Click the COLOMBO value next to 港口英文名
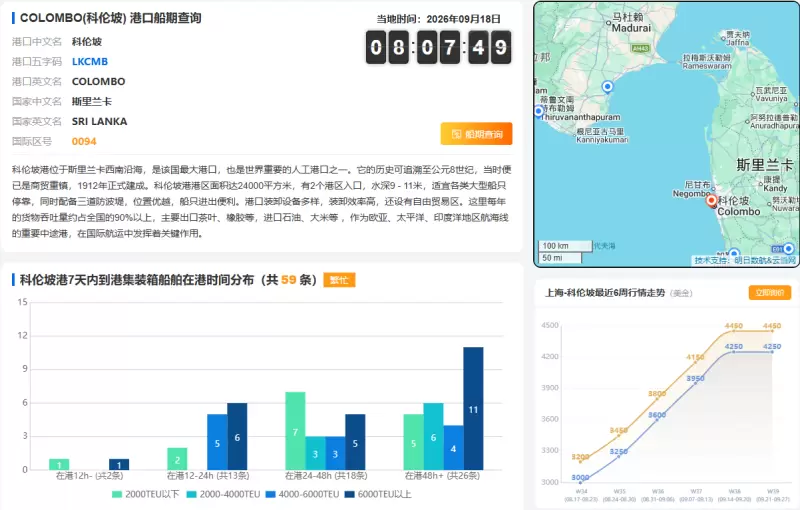800x510 pixels. (x=98, y=82)
